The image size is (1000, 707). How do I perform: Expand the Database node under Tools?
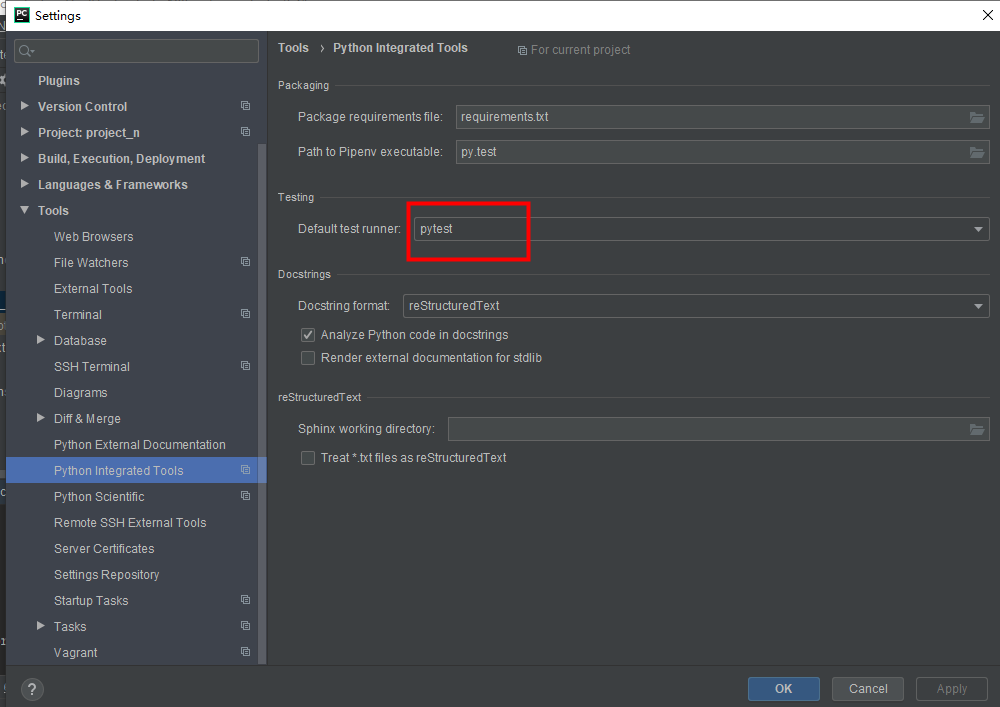click(41, 340)
